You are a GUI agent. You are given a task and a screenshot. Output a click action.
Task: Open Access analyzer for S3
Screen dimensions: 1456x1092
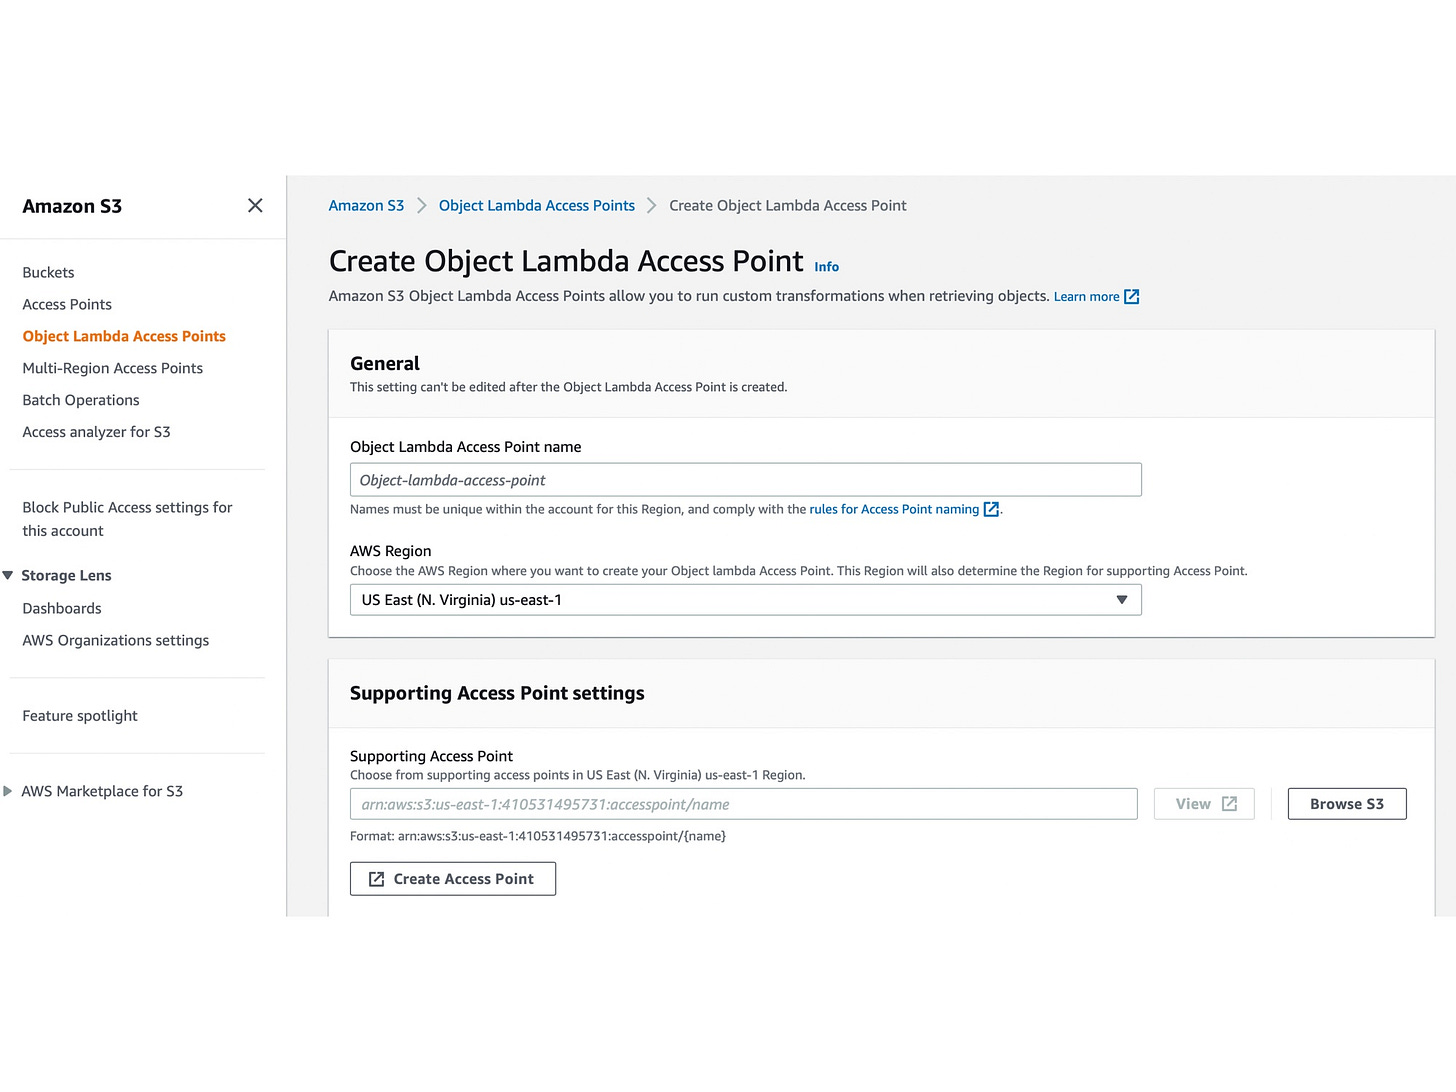[x=96, y=432]
